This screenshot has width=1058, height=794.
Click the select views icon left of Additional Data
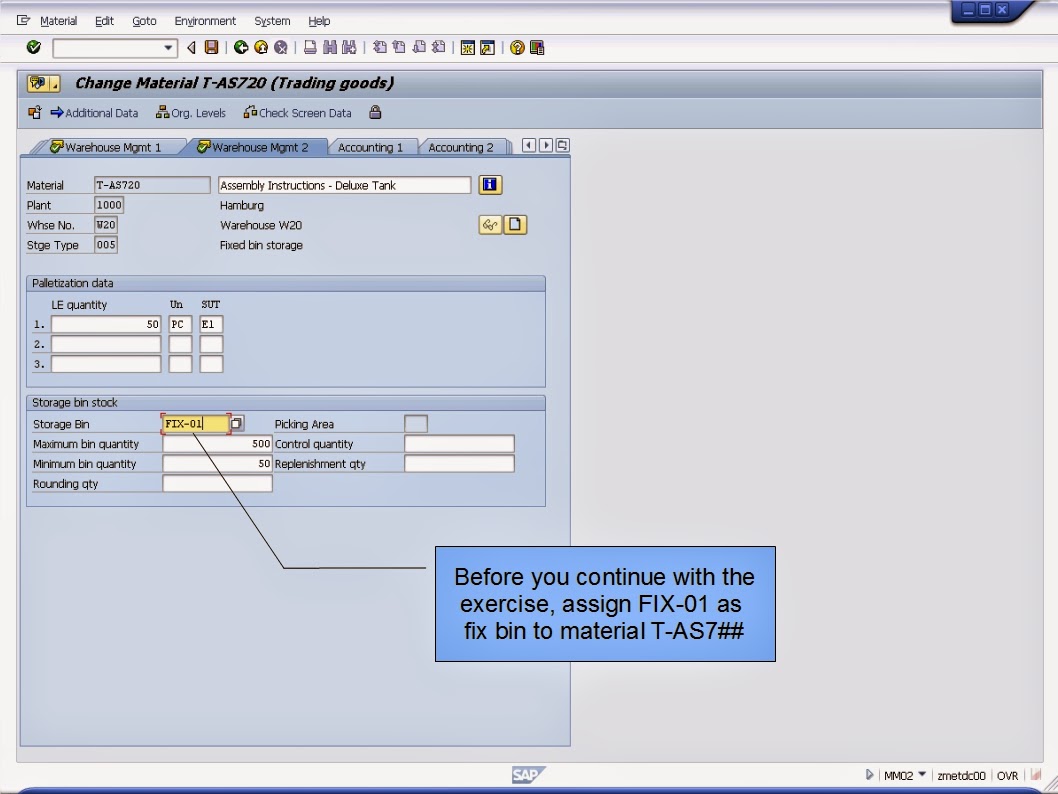click(x=34, y=113)
